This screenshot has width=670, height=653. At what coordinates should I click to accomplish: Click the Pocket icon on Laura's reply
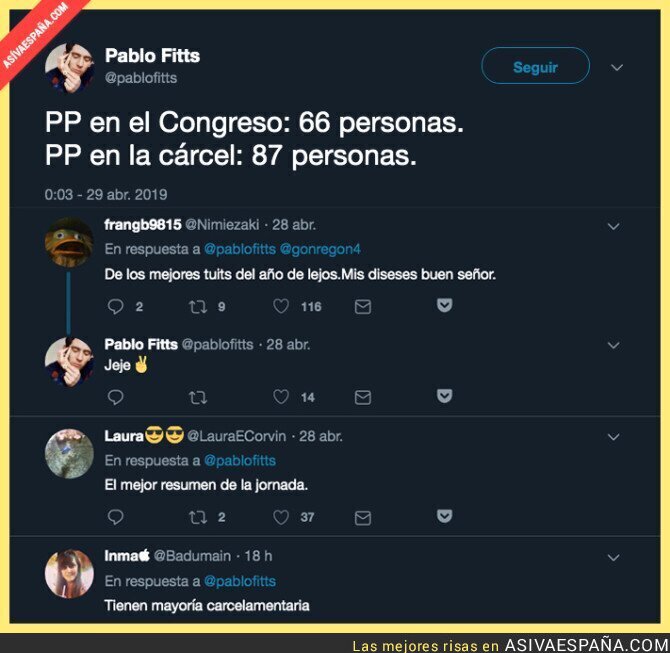point(444,516)
